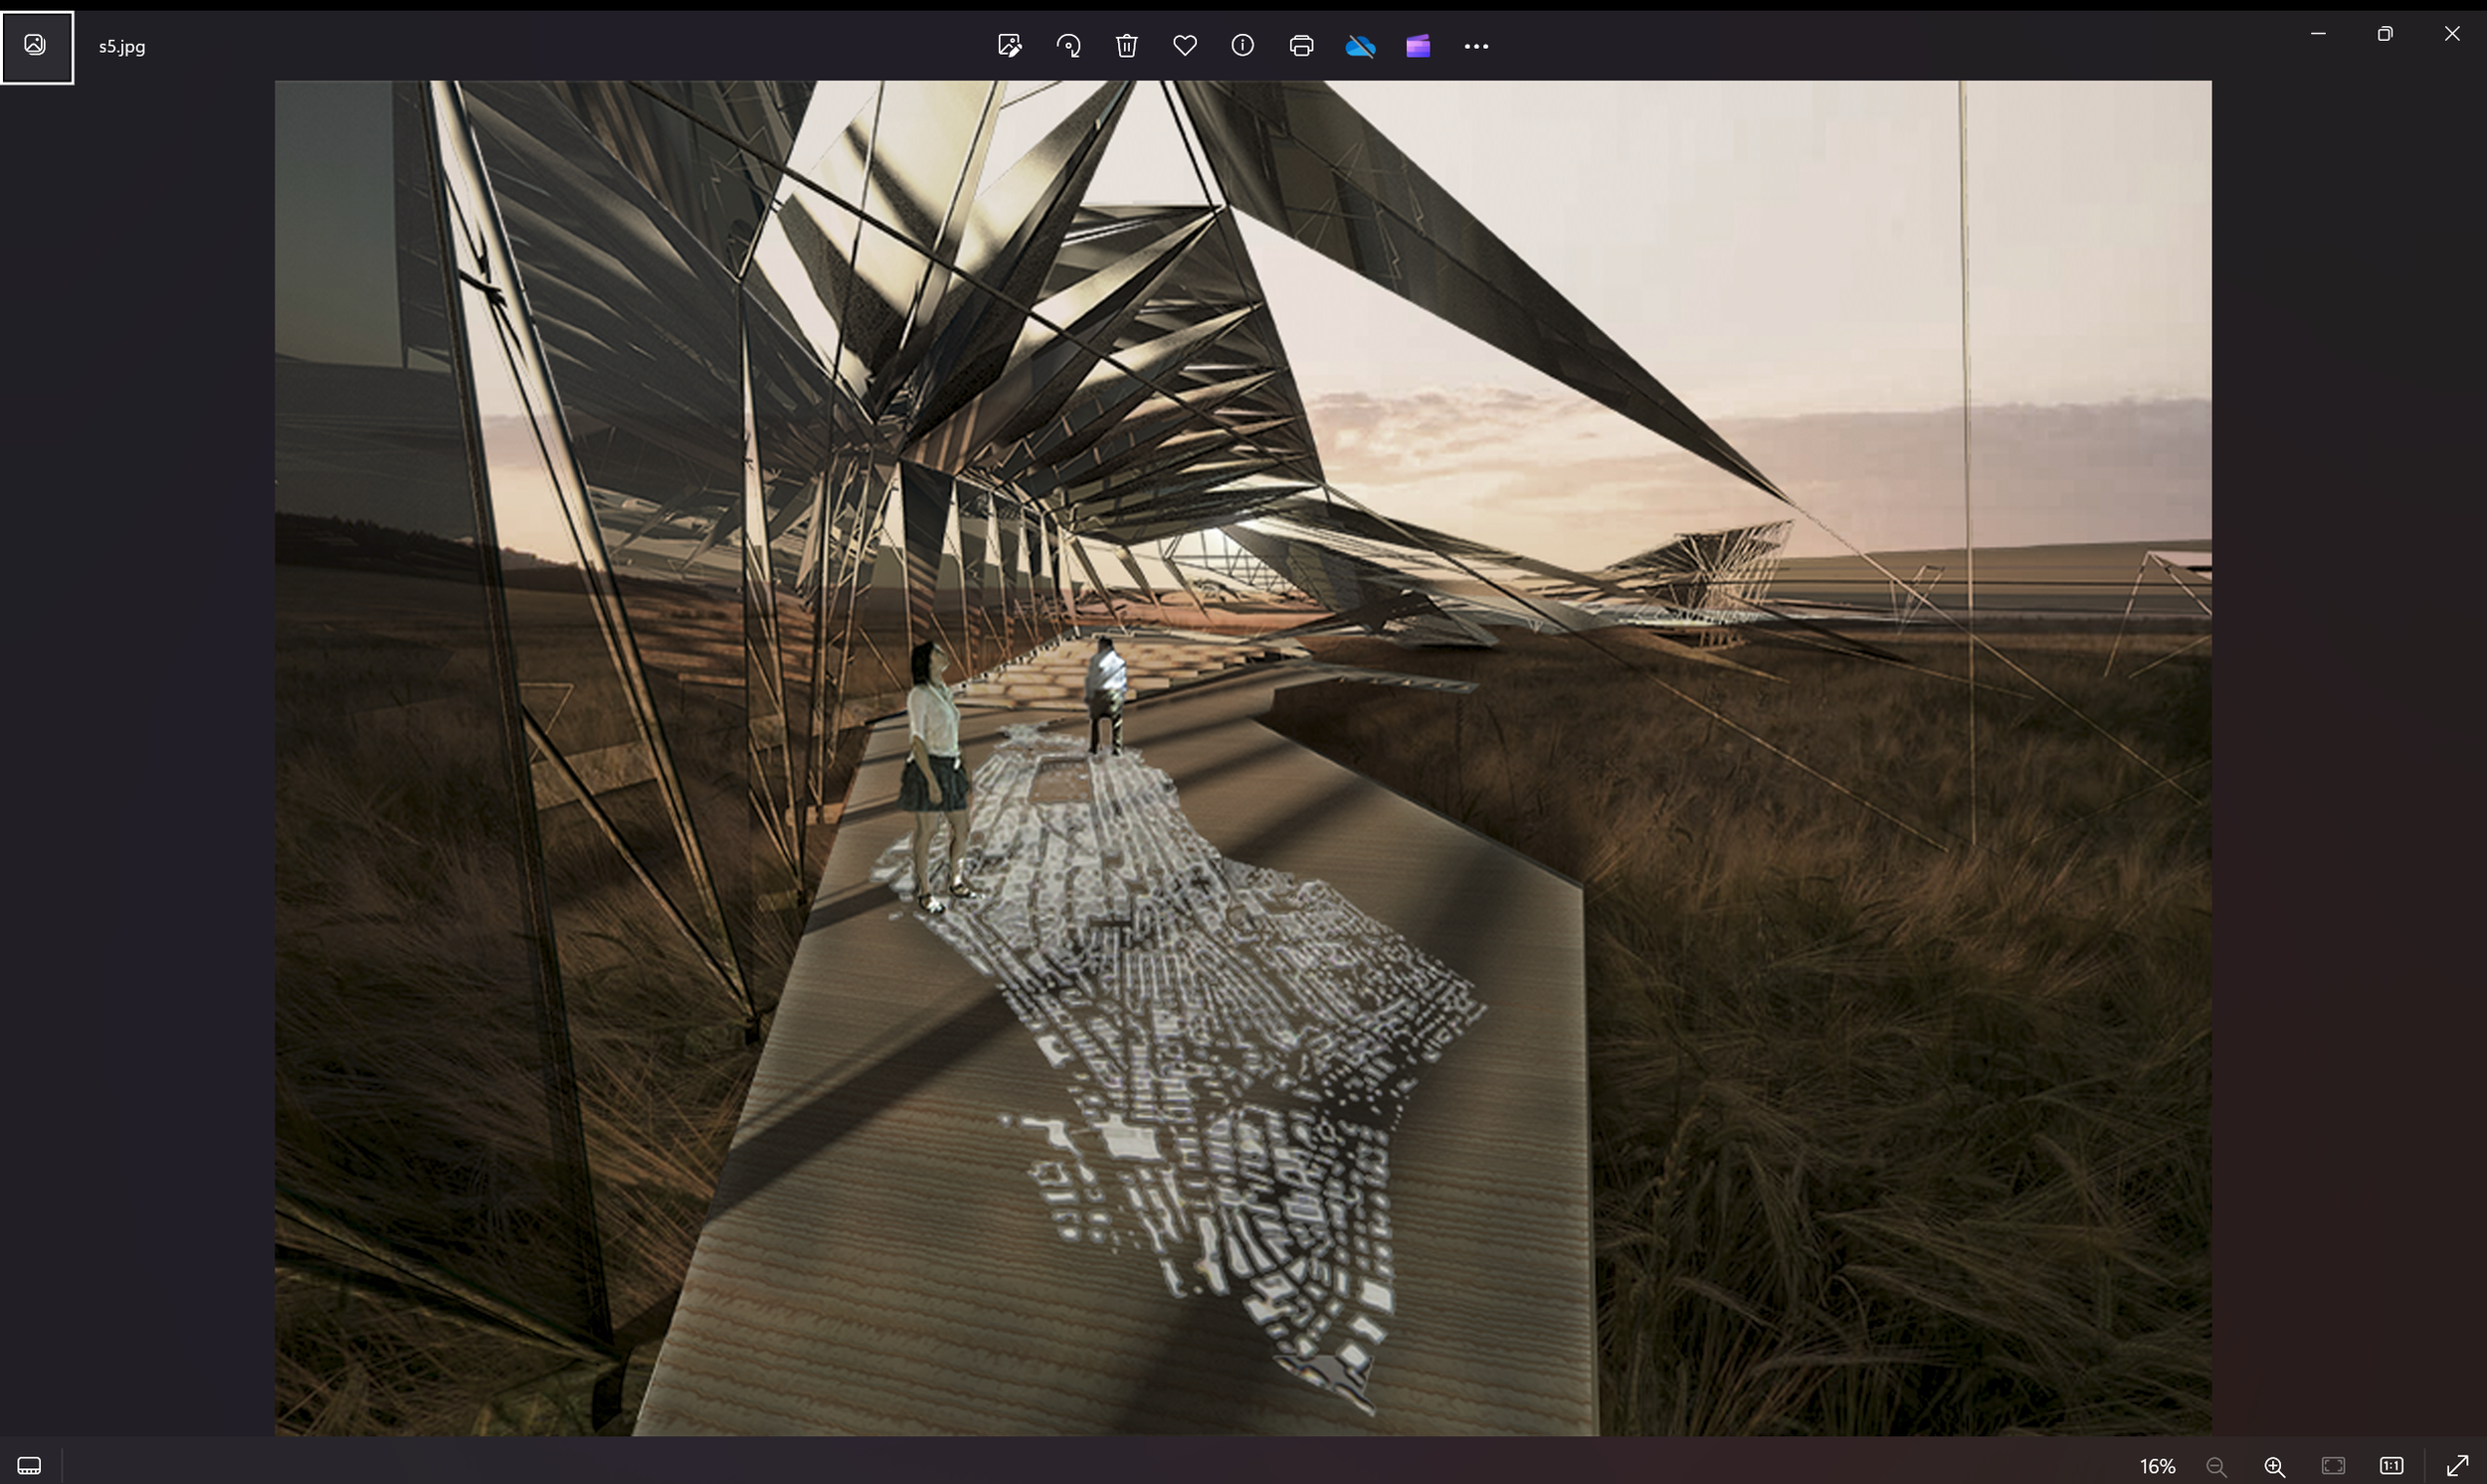Image resolution: width=2487 pixels, height=1484 pixels.
Task: Show file info panel
Action: click(x=1242, y=46)
